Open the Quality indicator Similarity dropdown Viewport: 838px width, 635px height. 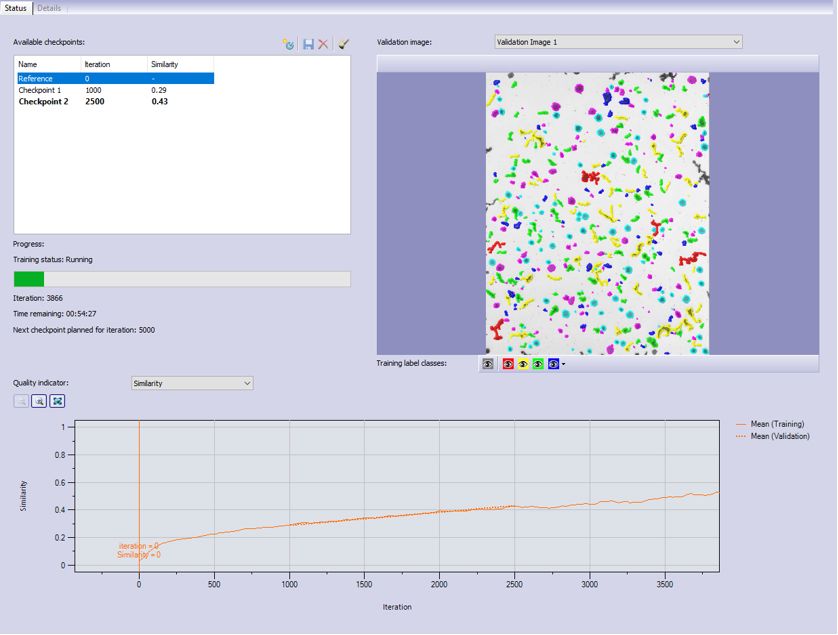coord(192,383)
